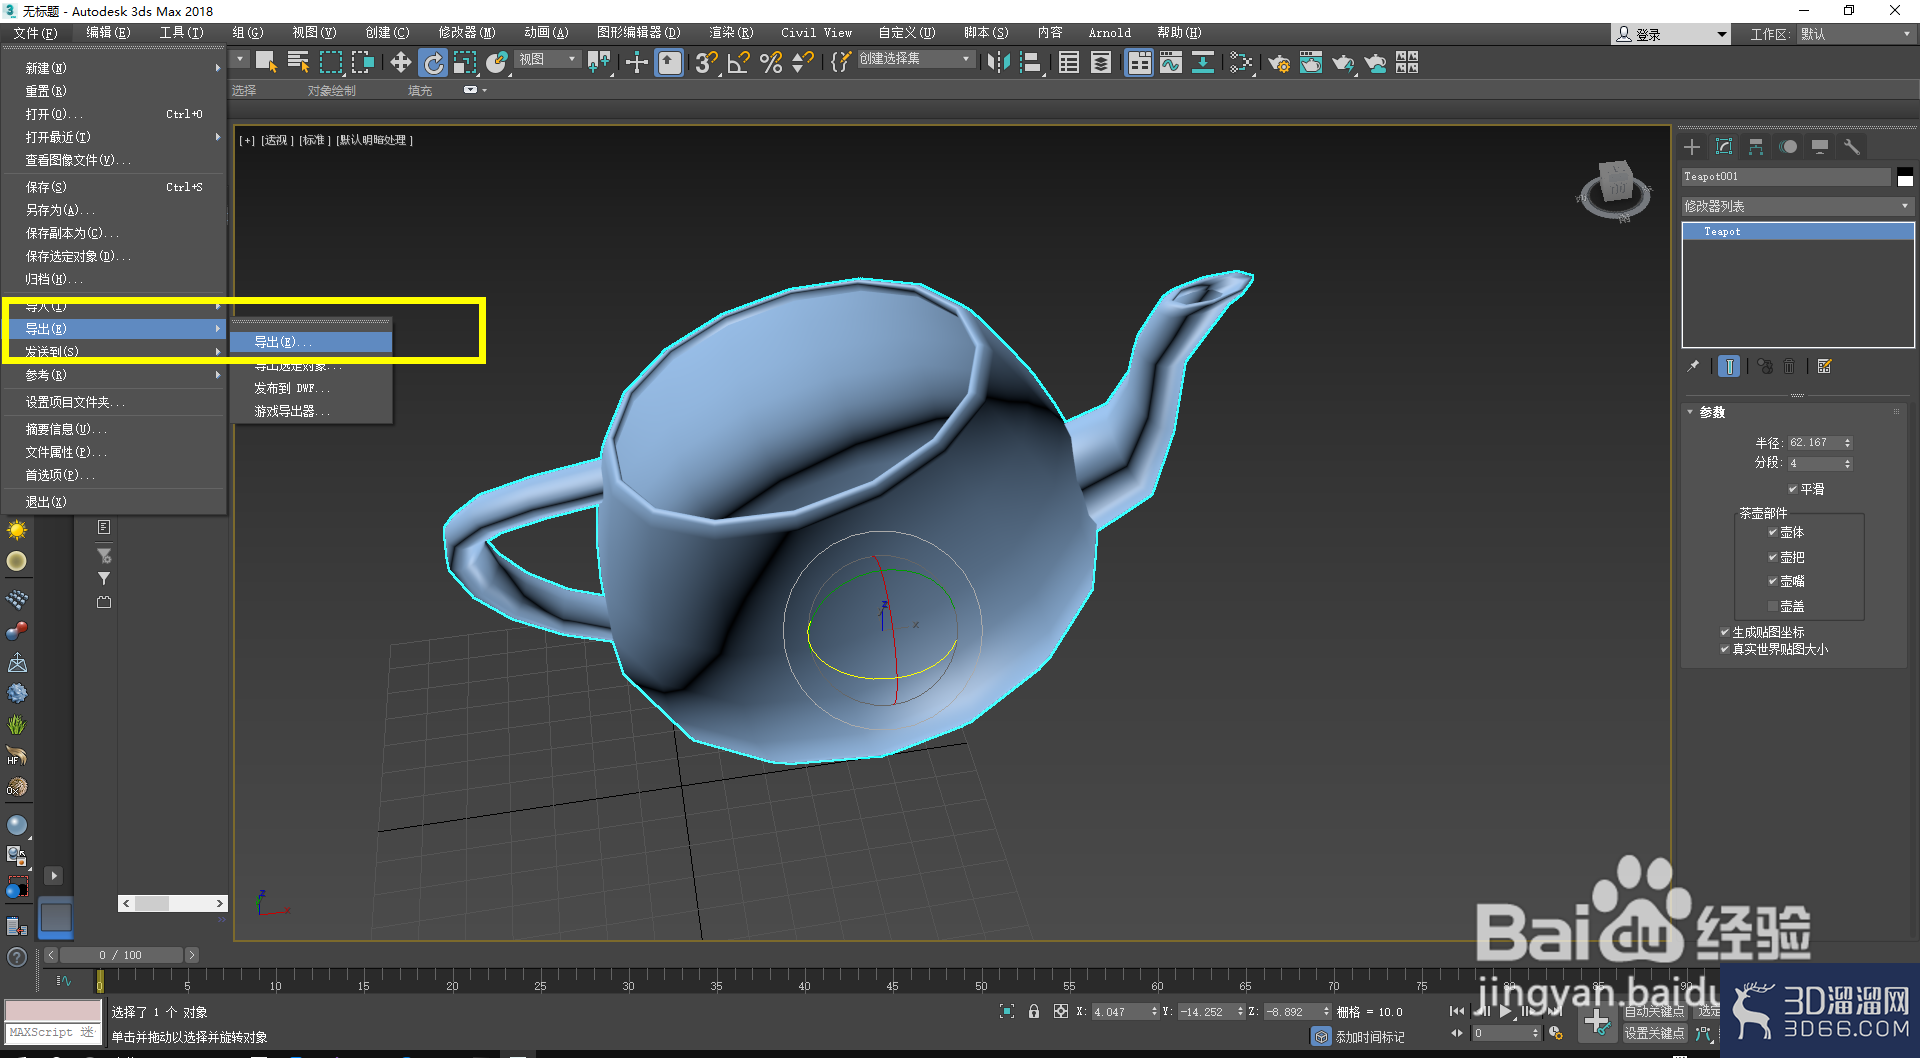The height and width of the screenshot is (1058, 1920).
Task: Uncheck the 壶把 (Handle) teapot part
Action: click(x=1773, y=557)
